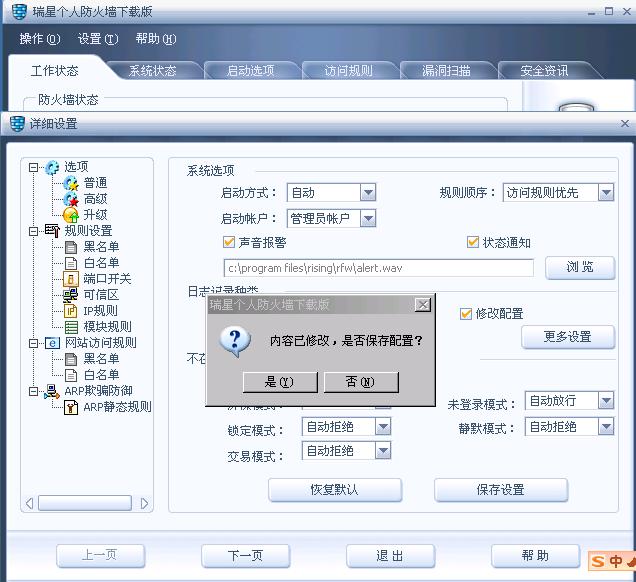Open the 操作(O) menu
Screen dimensions: 636x582
coord(40,39)
